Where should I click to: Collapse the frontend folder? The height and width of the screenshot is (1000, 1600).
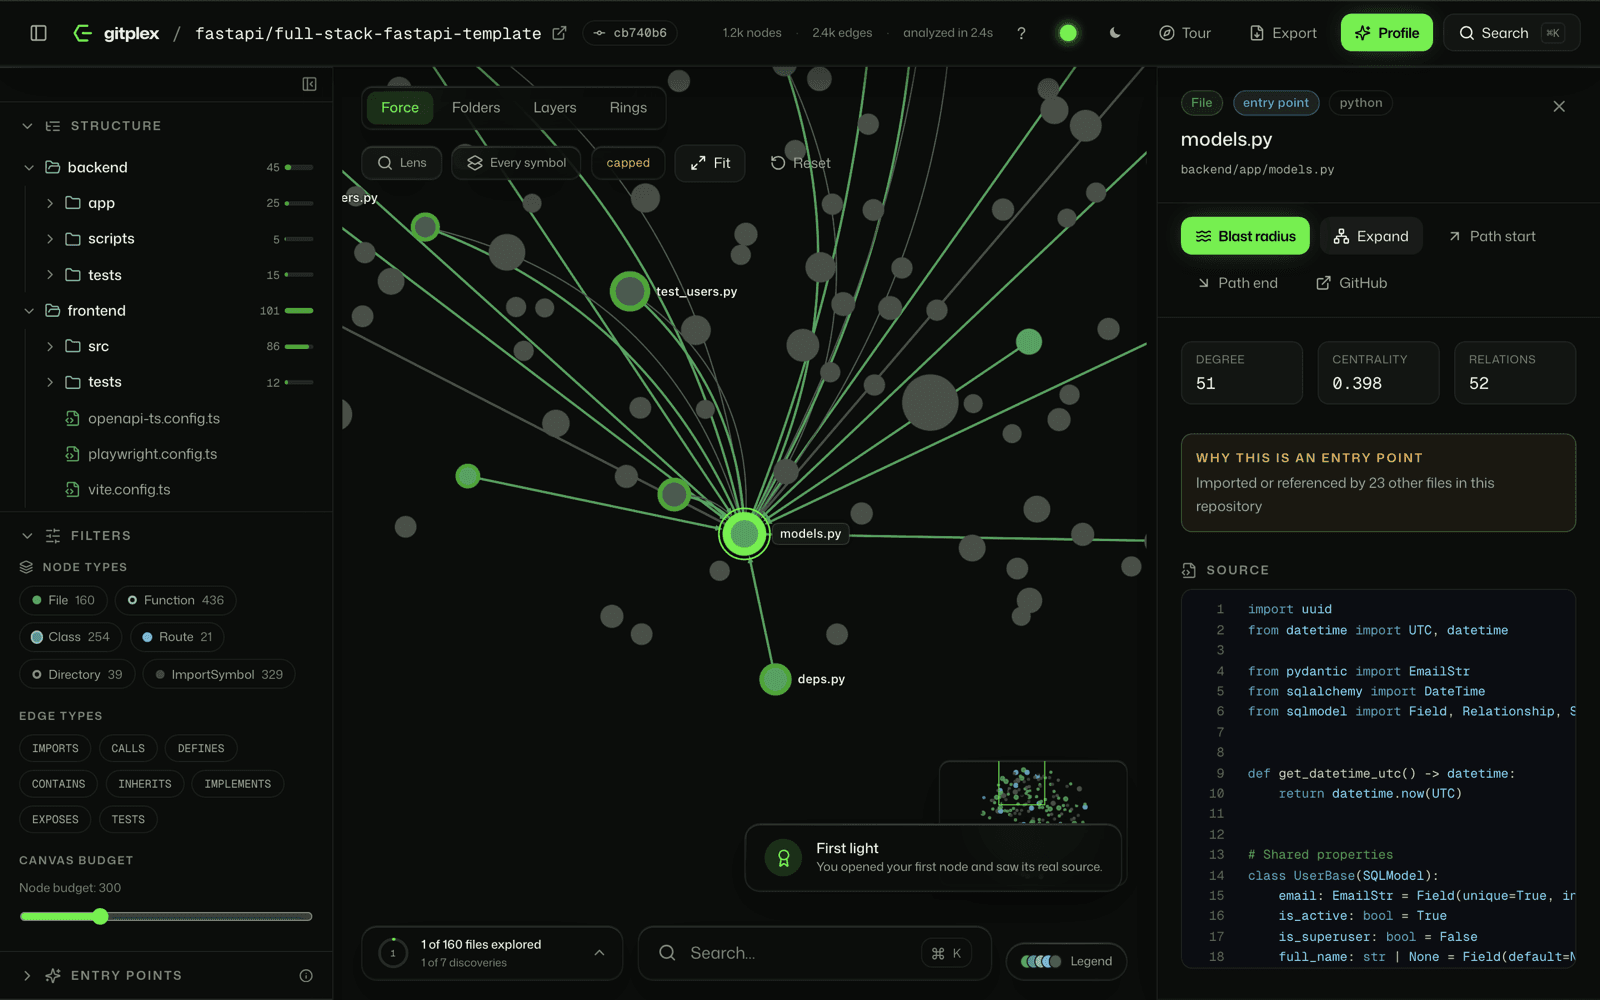point(29,311)
